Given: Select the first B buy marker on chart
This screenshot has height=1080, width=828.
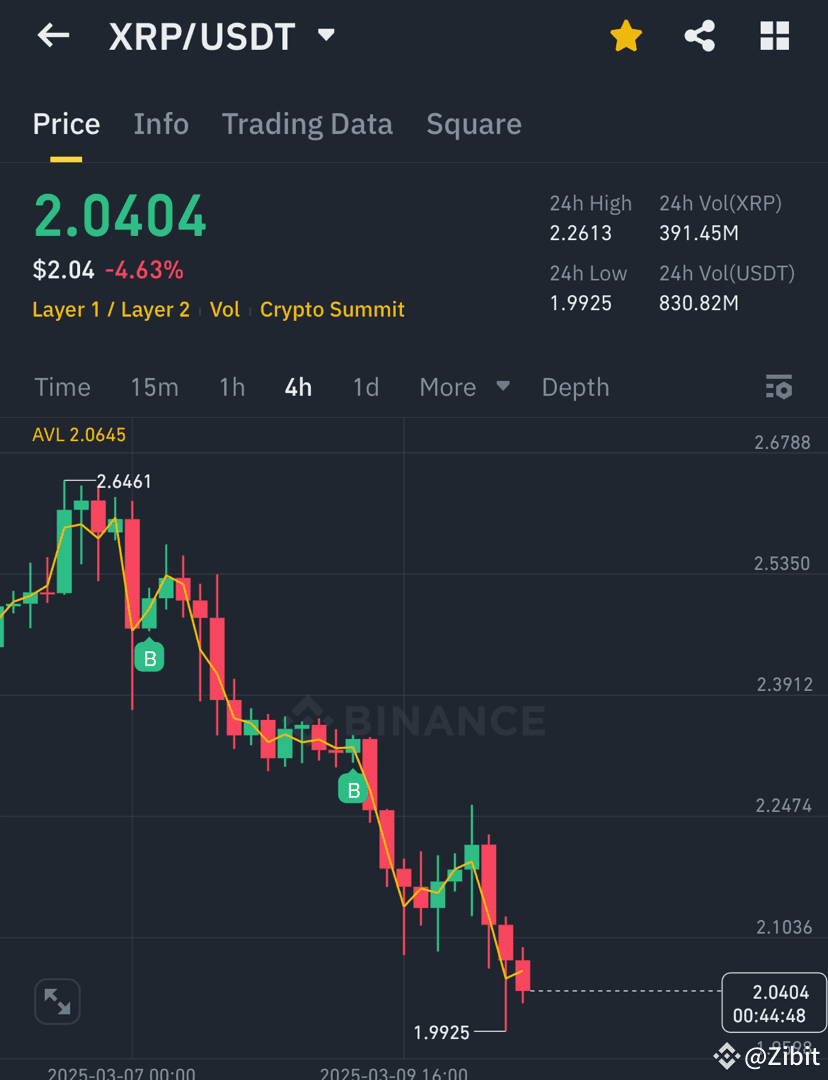Looking at the screenshot, I should pyautogui.click(x=150, y=657).
